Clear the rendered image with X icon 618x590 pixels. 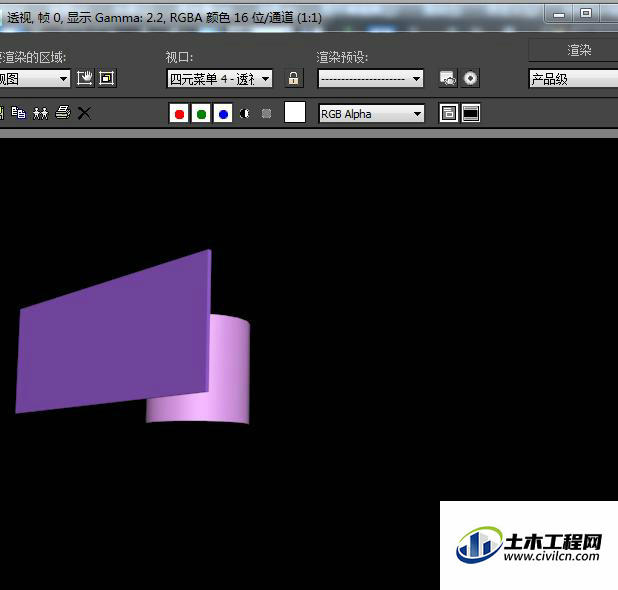pyautogui.click(x=84, y=113)
